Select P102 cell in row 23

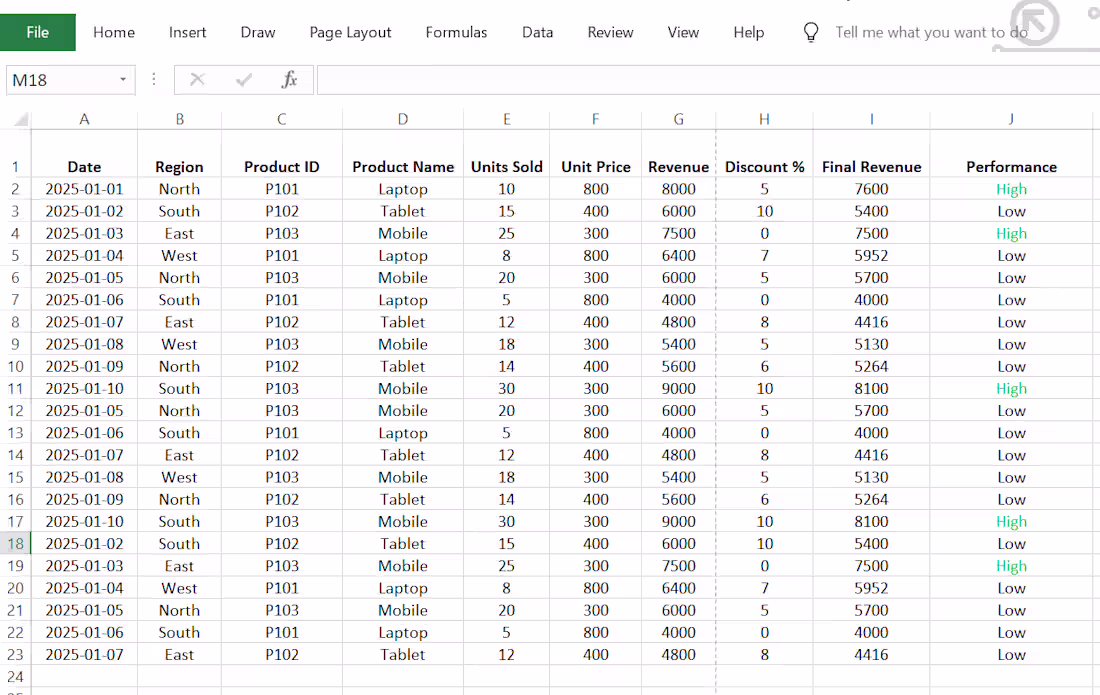(x=282, y=654)
